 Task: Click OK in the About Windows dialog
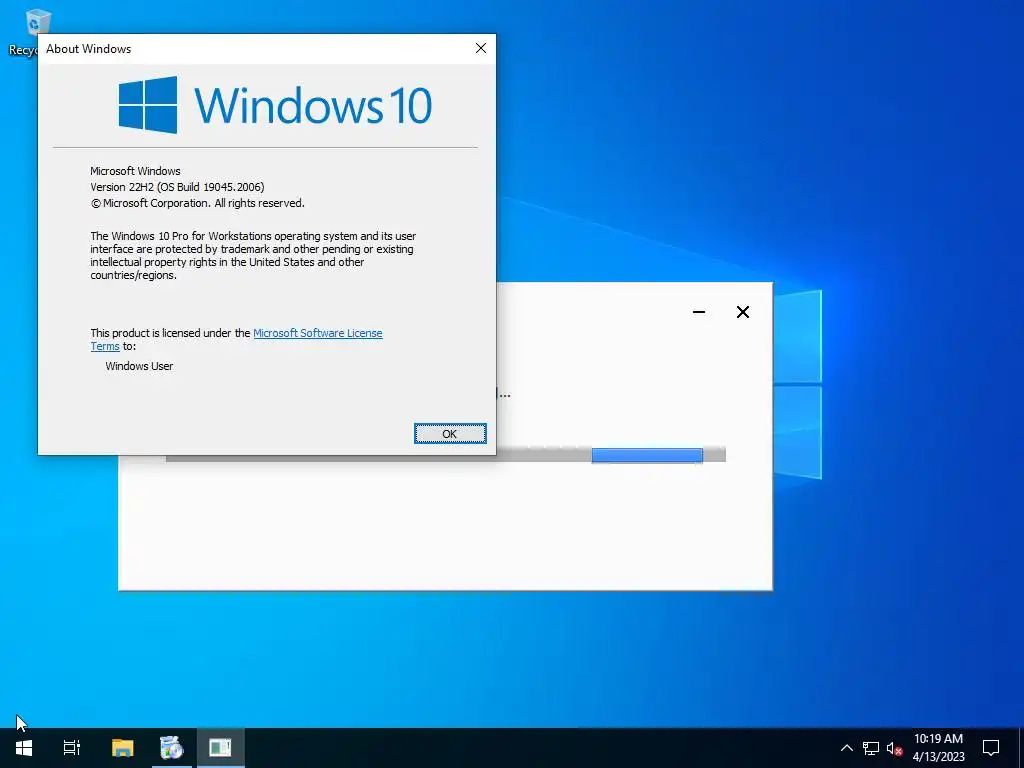(450, 434)
